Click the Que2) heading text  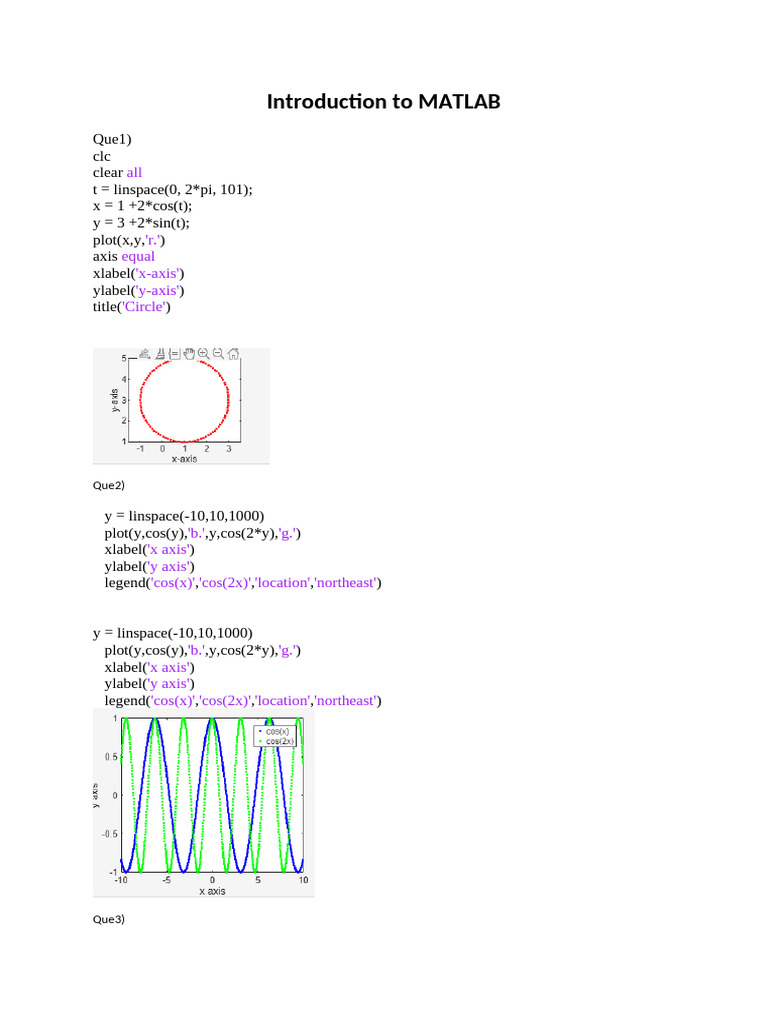[108, 485]
